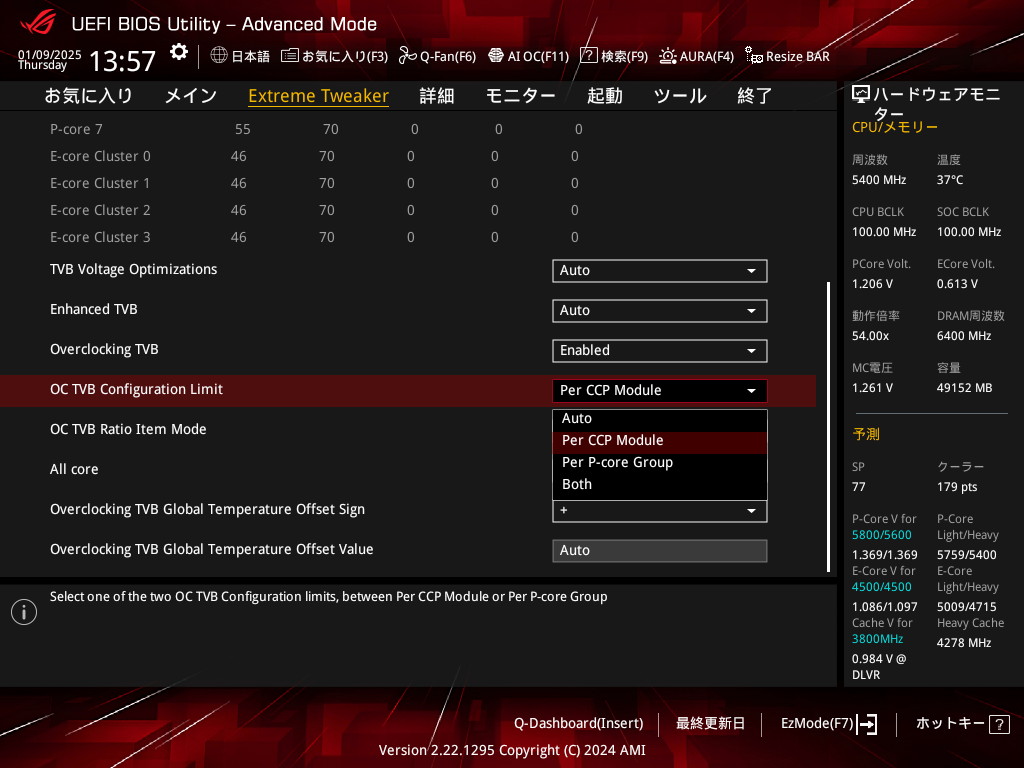Viewport: 1024px width, 768px height.
Task: Open favorites (F3) icon in top bar
Action: (x=290, y=56)
